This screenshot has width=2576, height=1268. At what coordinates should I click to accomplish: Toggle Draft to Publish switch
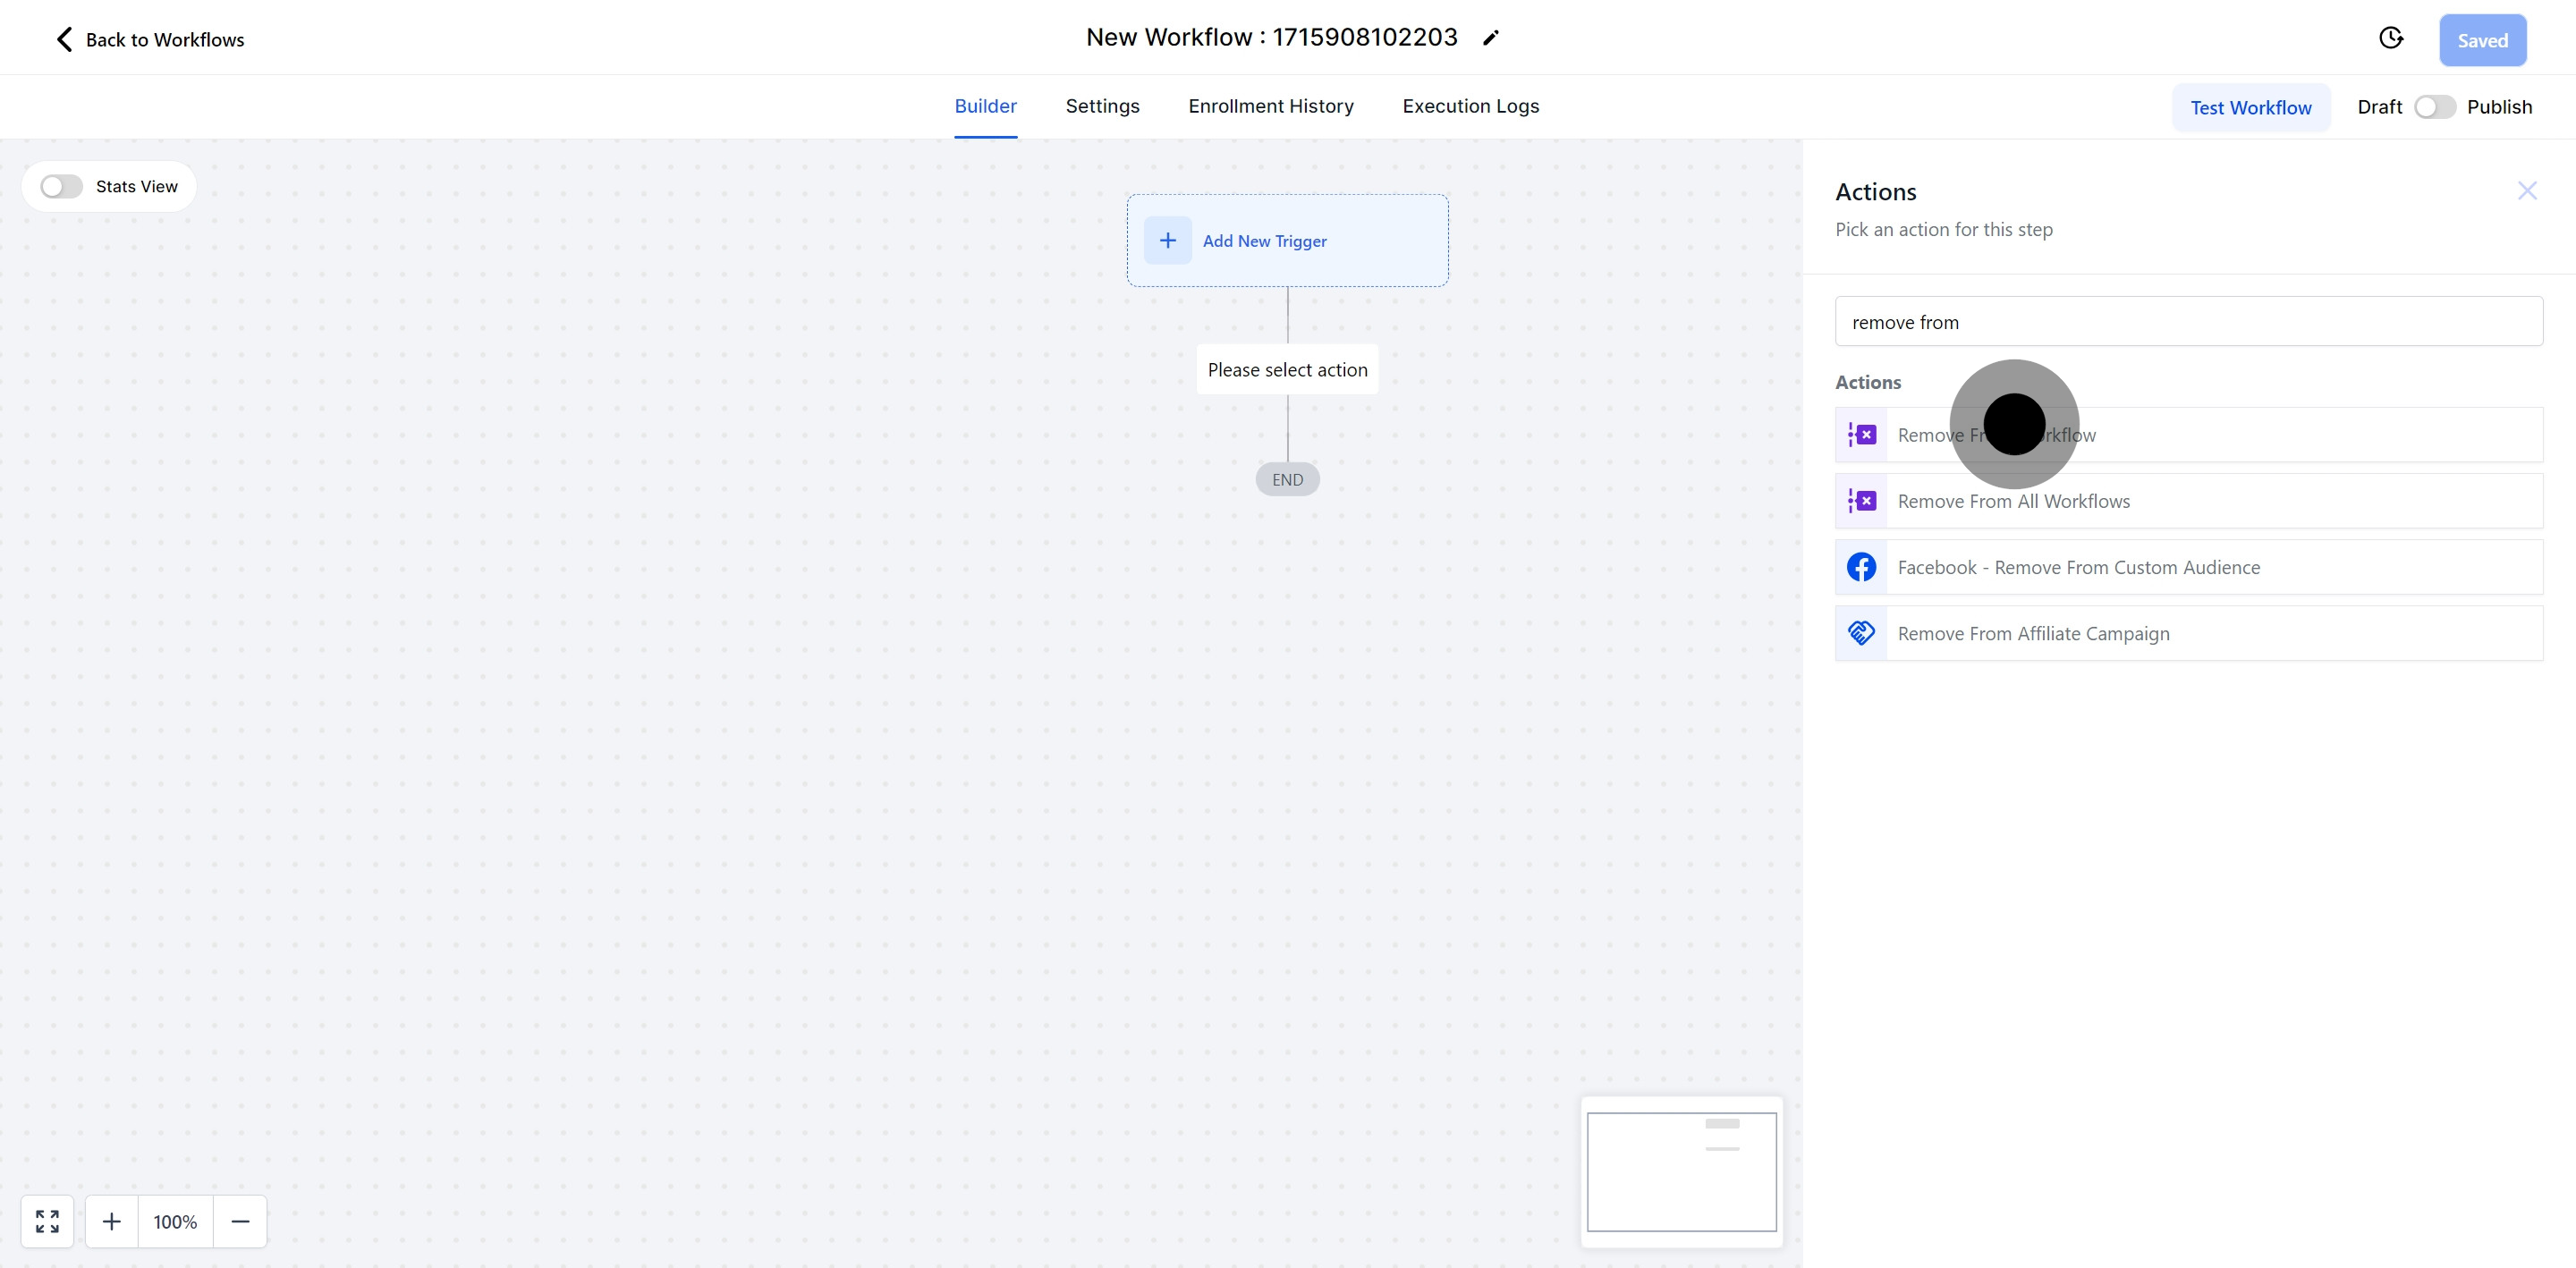pyautogui.click(x=2434, y=107)
